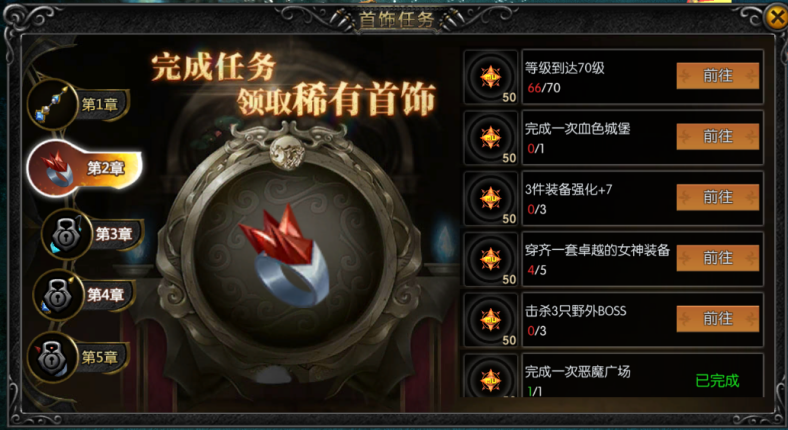Close the 首饰任务 window

coord(775,19)
